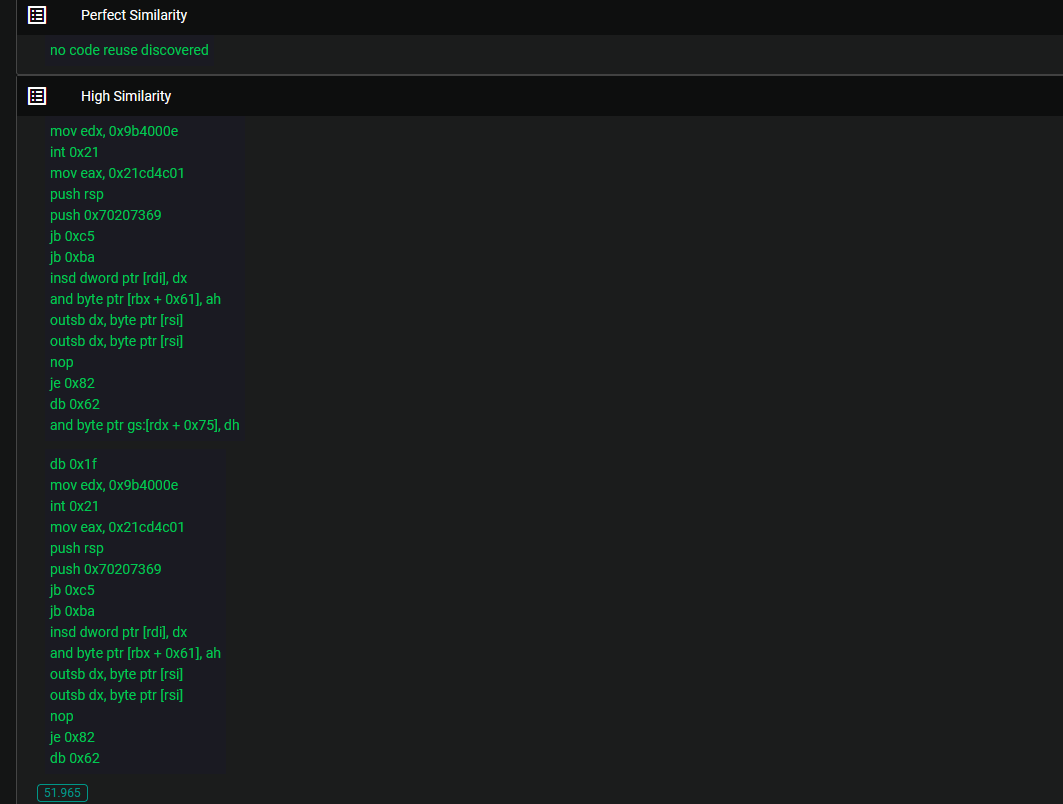Click 'mov edx, 0x9b4000e' in the upper code block
This screenshot has width=1063, height=804.
[114, 131]
